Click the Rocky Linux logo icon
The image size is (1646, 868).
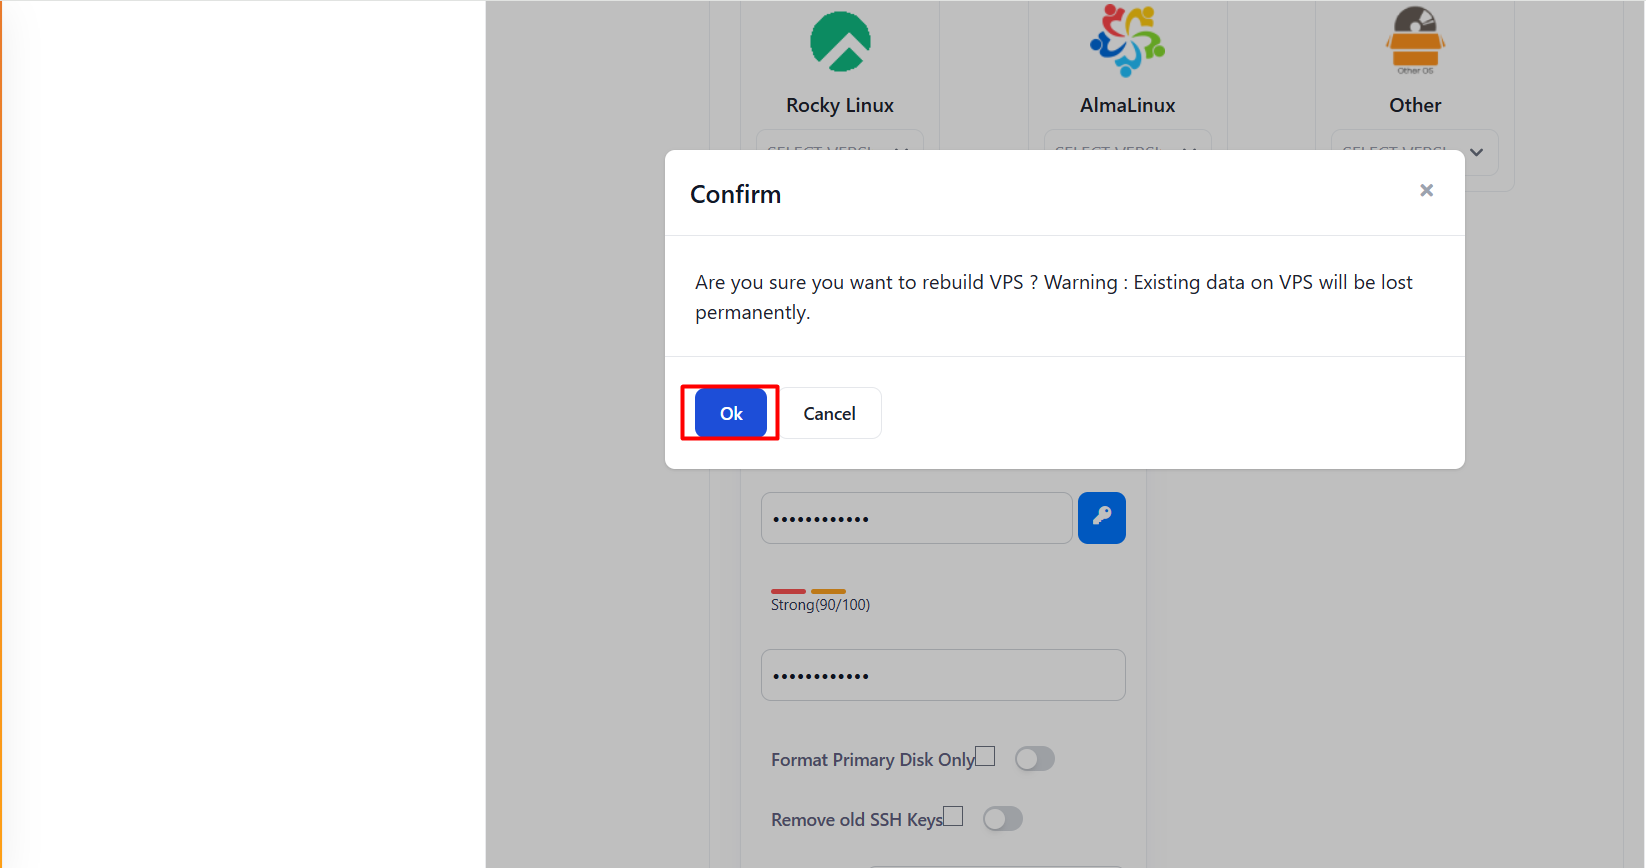coord(840,42)
